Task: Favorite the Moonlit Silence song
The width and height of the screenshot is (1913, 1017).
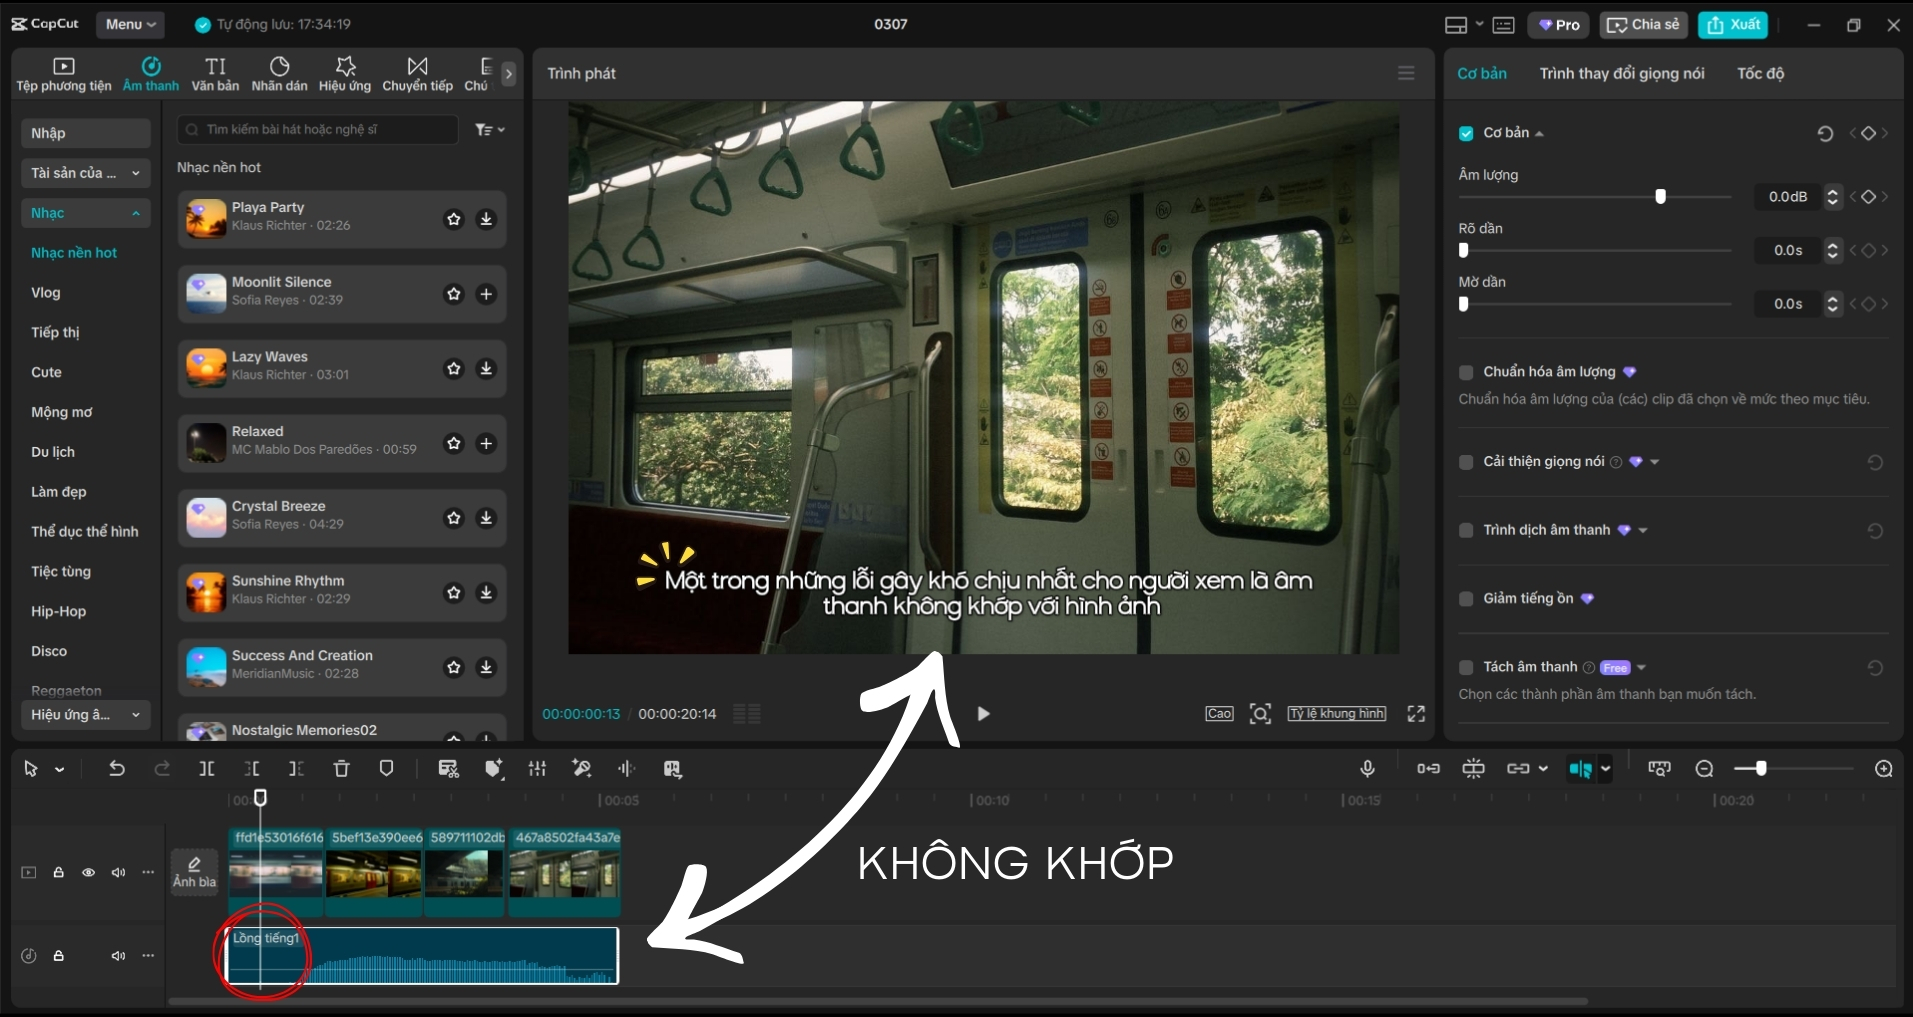Action: pos(454,294)
